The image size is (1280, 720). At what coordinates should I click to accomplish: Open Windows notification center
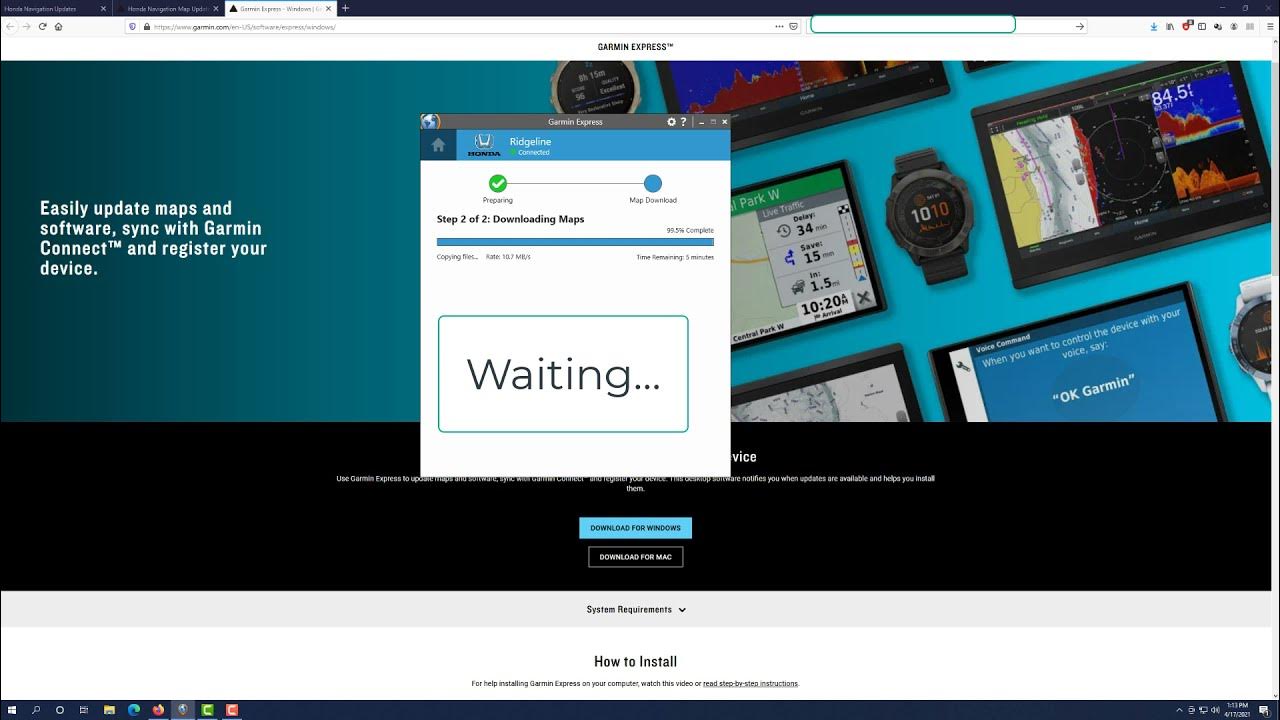pos(1264,710)
